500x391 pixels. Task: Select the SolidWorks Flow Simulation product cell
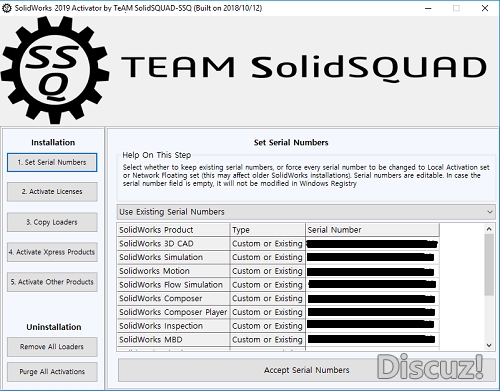point(173,285)
